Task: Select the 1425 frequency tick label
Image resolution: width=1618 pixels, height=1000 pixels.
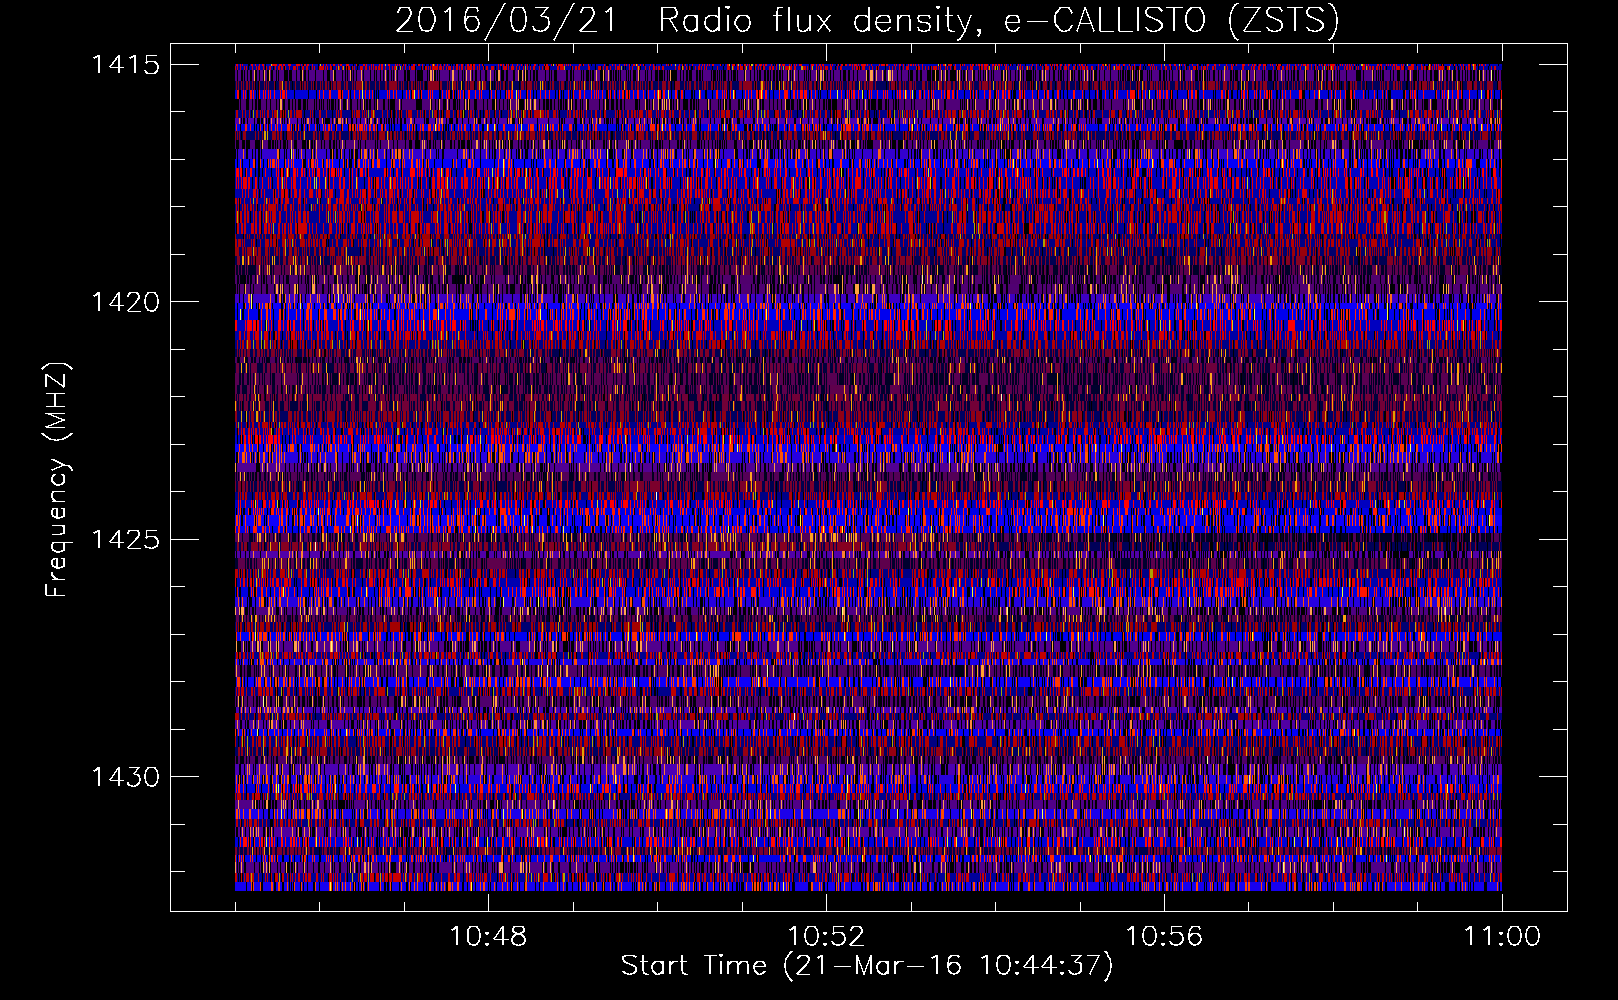Action: [125, 540]
